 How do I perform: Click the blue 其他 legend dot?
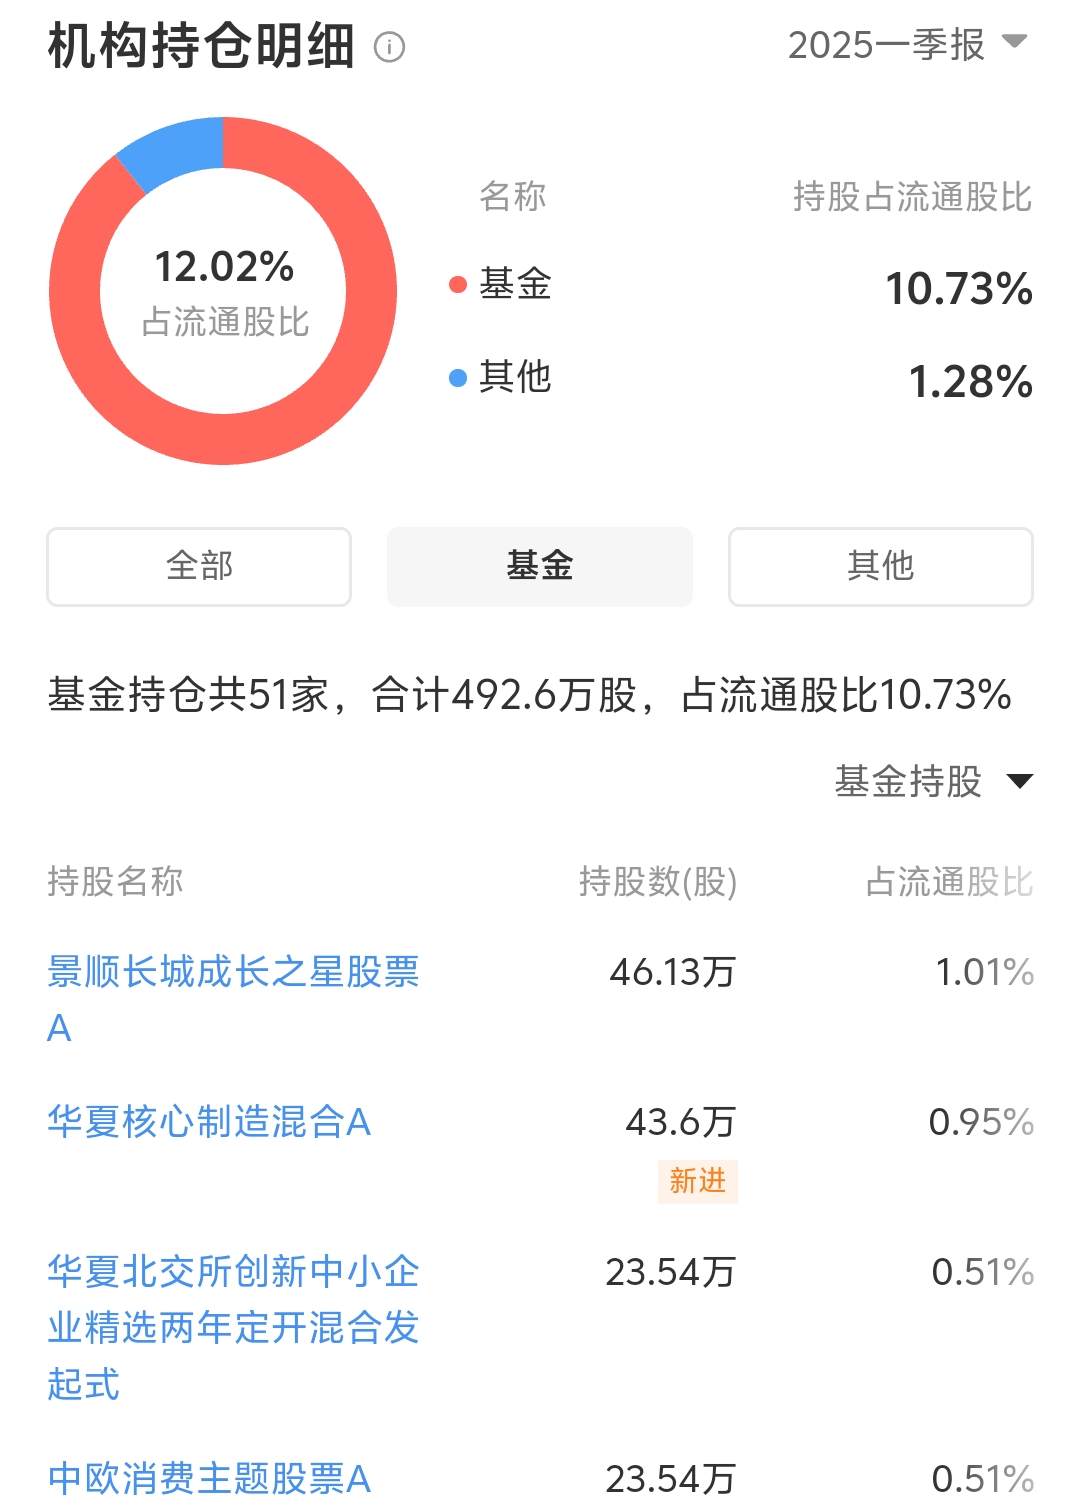point(458,378)
